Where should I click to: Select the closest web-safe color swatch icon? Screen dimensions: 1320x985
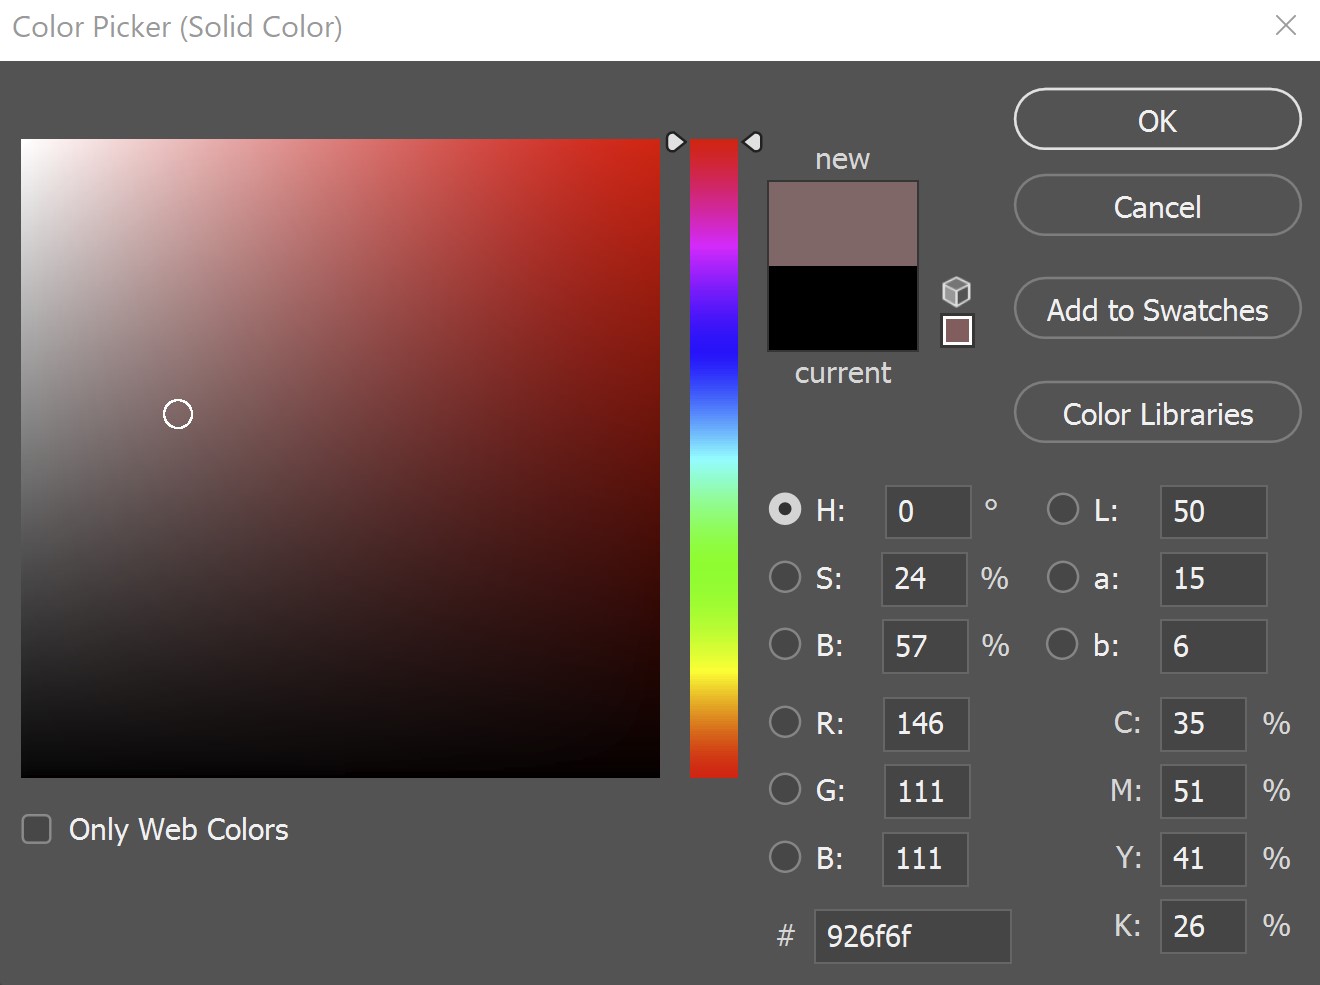coord(956,329)
